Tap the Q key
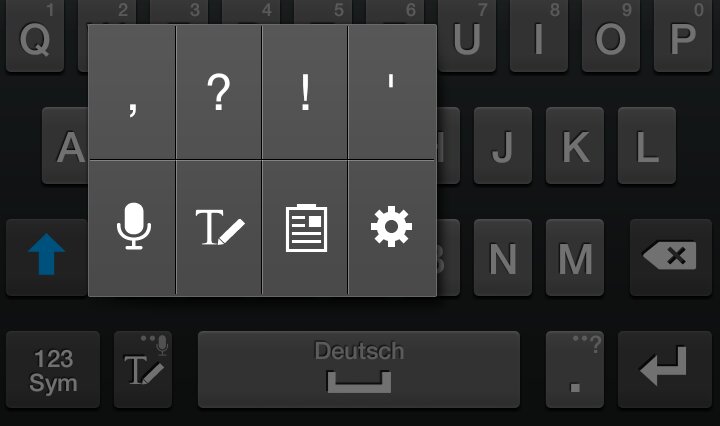 pyautogui.click(x=35, y=36)
